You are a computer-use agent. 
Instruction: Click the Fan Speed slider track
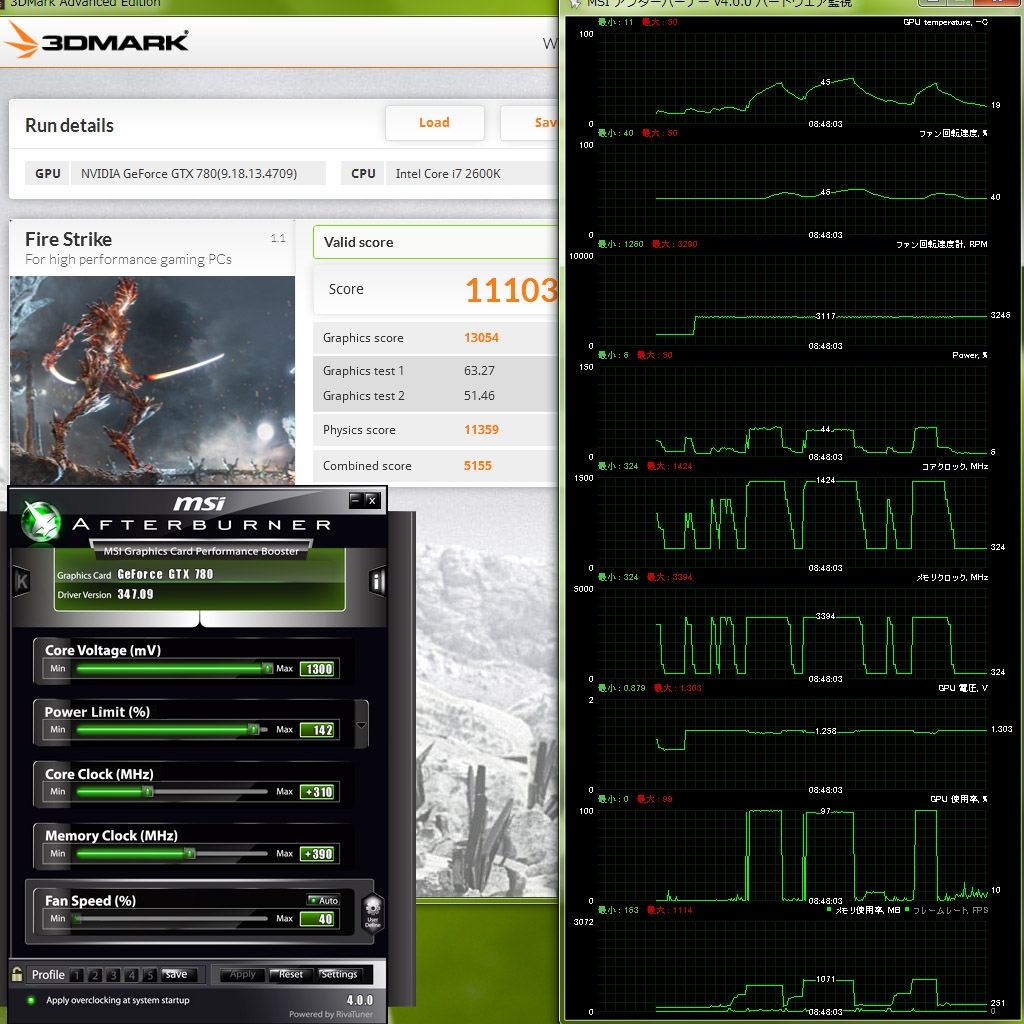(x=172, y=918)
